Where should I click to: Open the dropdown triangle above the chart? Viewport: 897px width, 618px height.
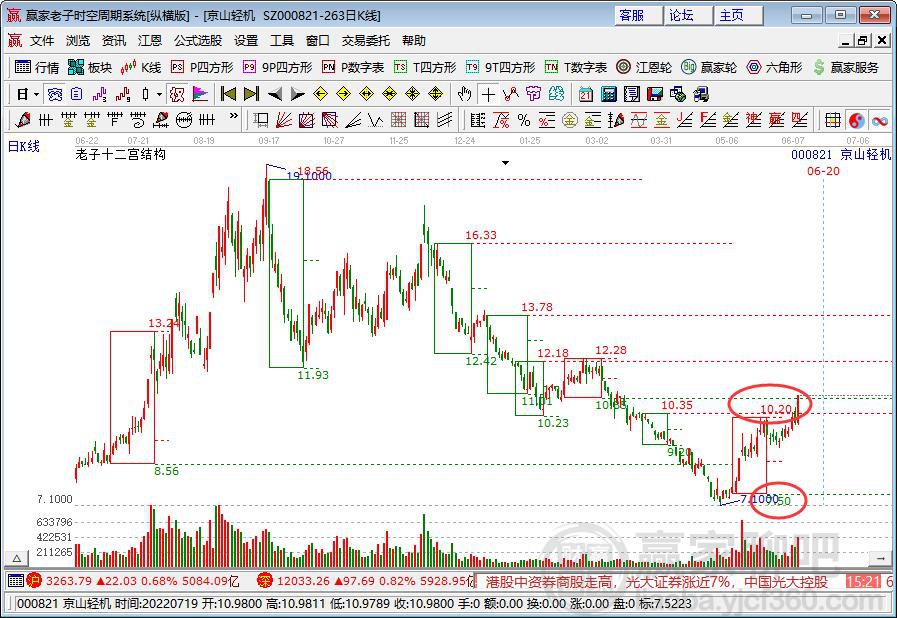tap(505, 163)
